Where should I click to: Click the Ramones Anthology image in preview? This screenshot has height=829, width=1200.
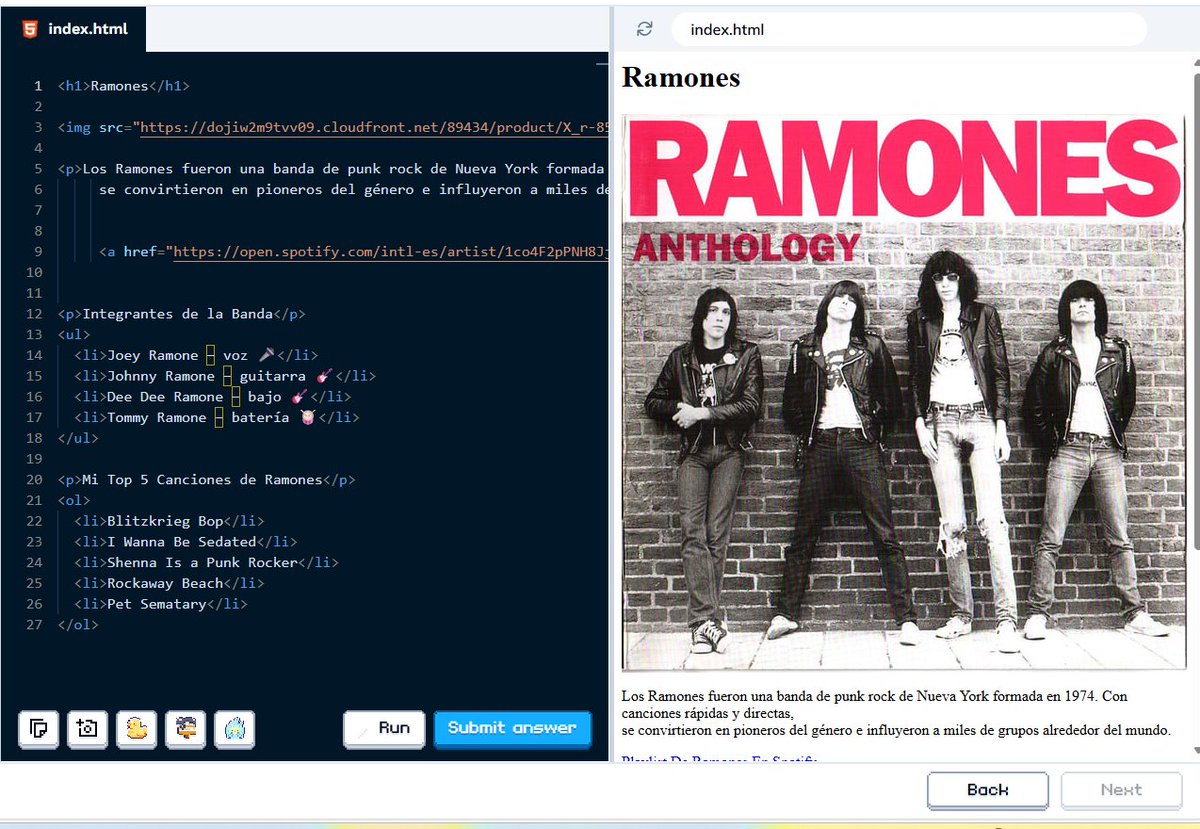[x=904, y=392]
